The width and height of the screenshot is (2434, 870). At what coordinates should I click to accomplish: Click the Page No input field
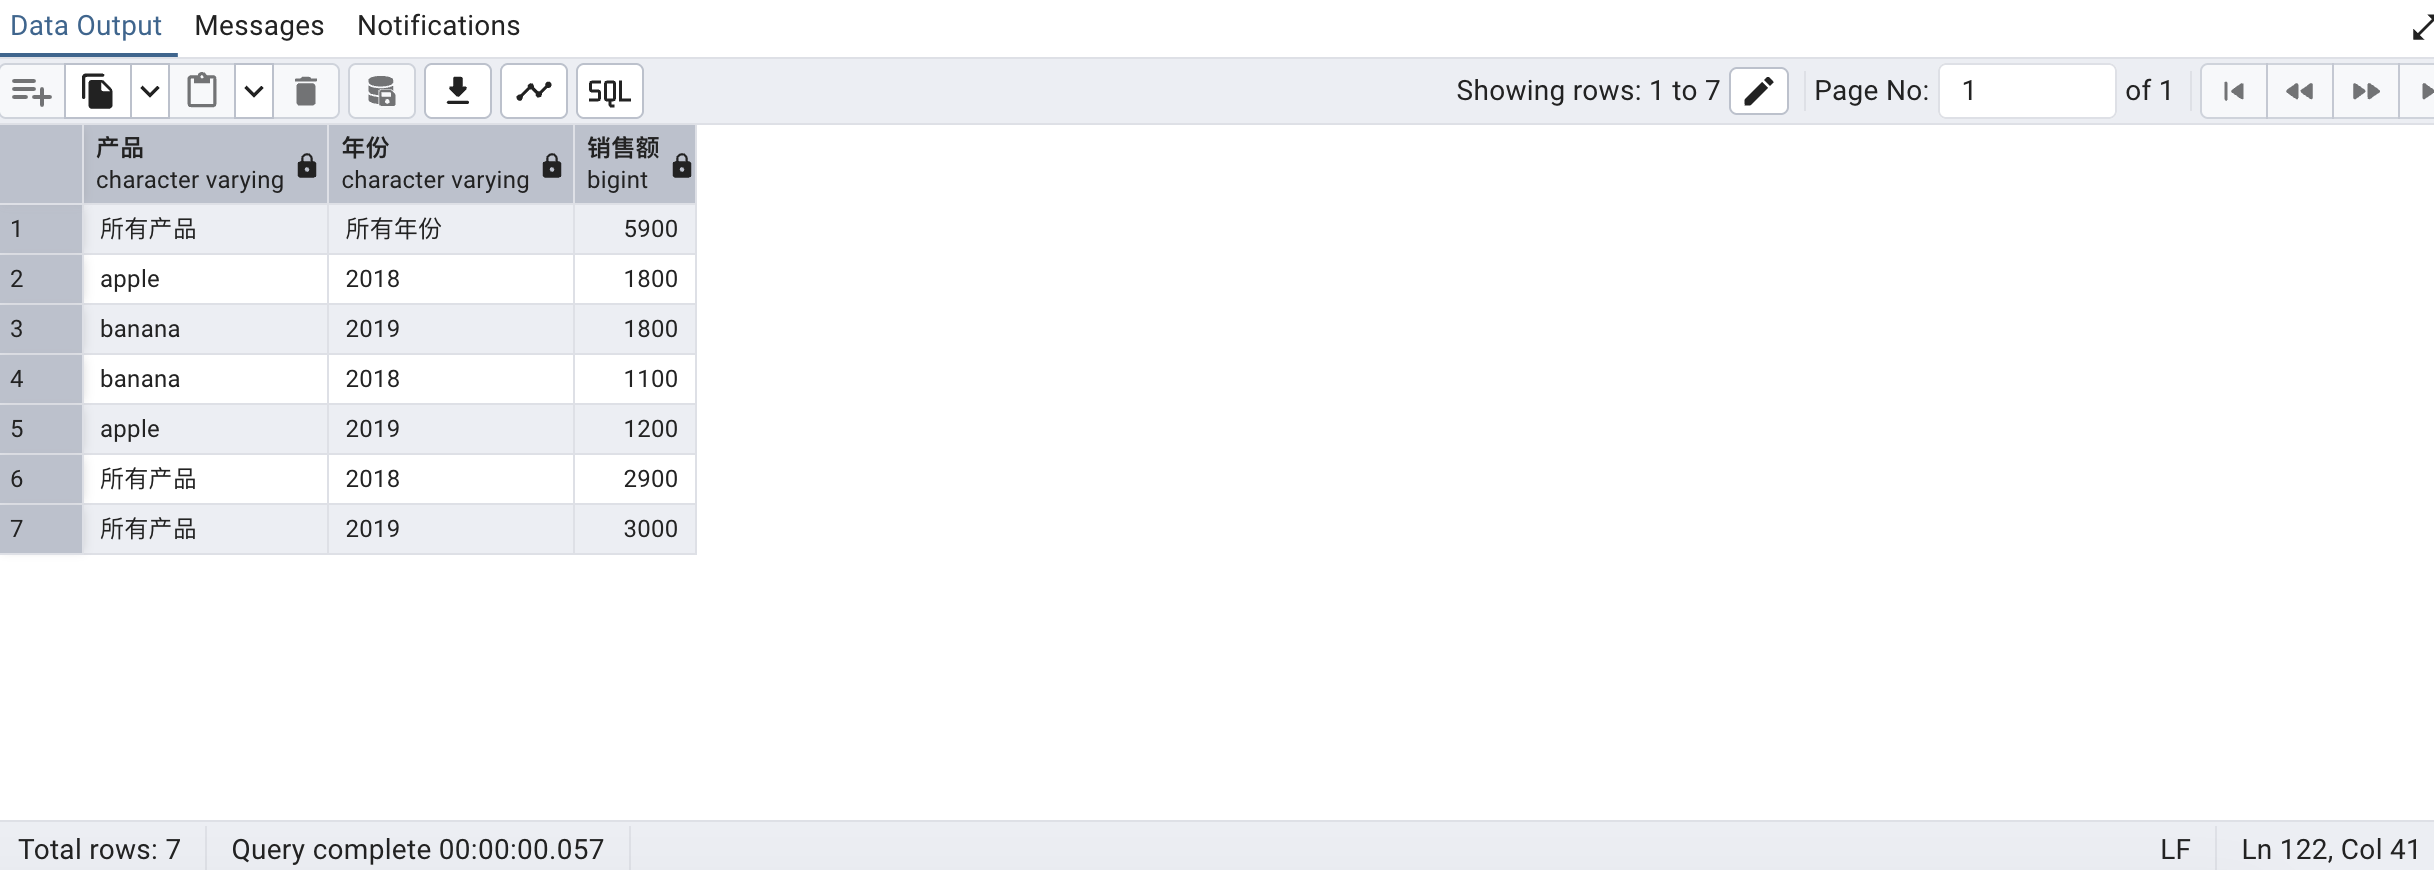tap(2026, 92)
